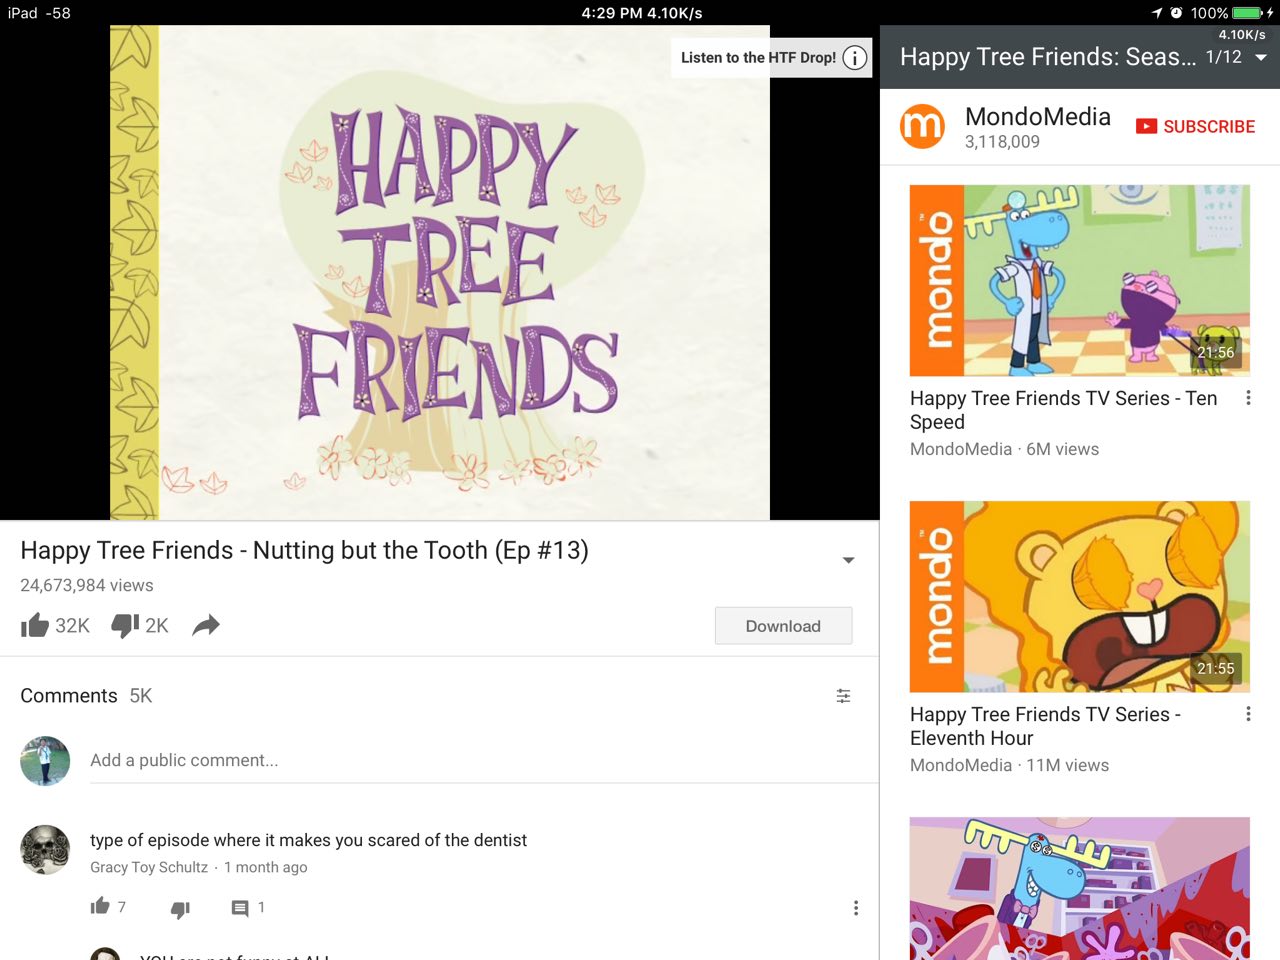The image size is (1280, 960).
Task: Open 'Happy Tree Friends TV Series - Eleventh Hour'
Action: tap(1045, 726)
